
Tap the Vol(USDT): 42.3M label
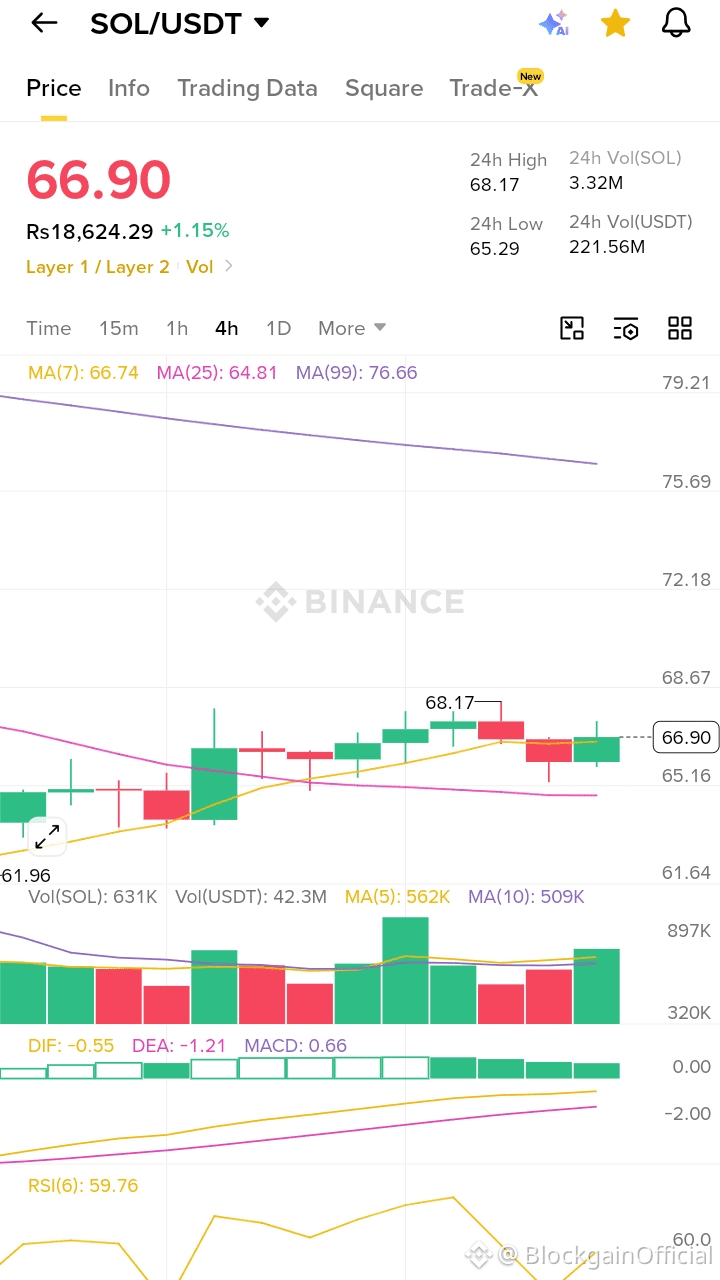(x=251, y=897)
